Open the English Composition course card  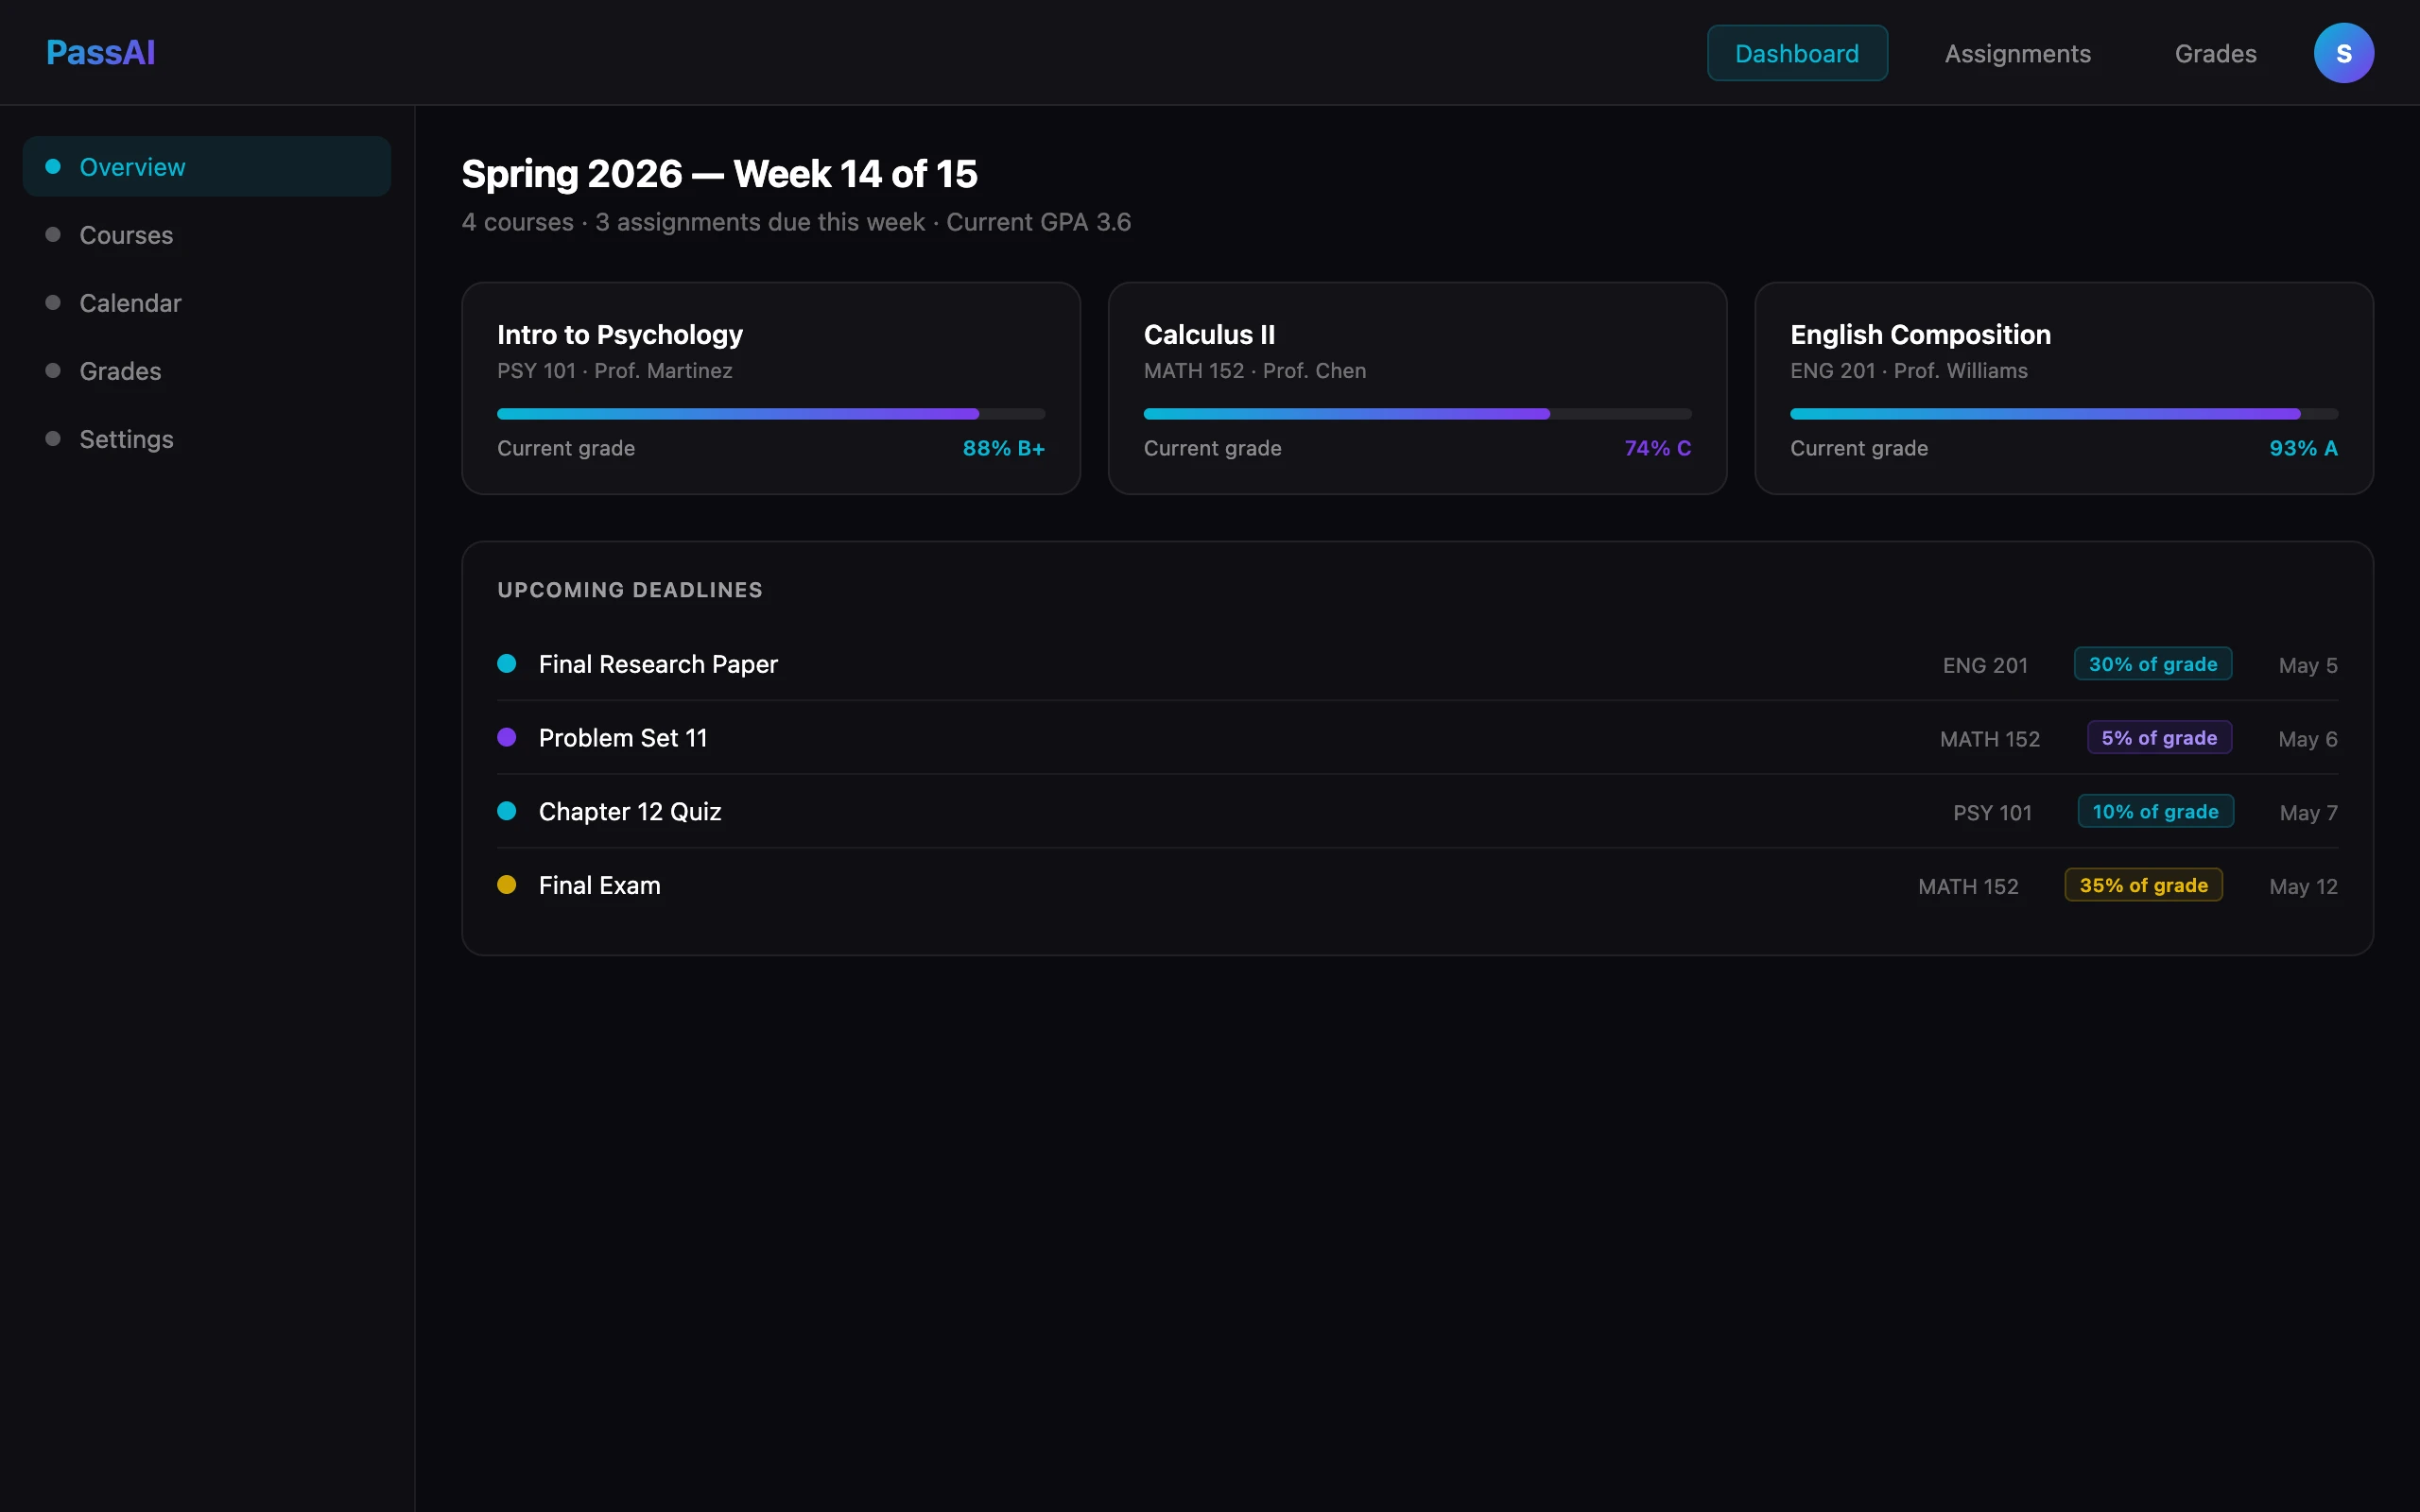[x=2064, y=388]
